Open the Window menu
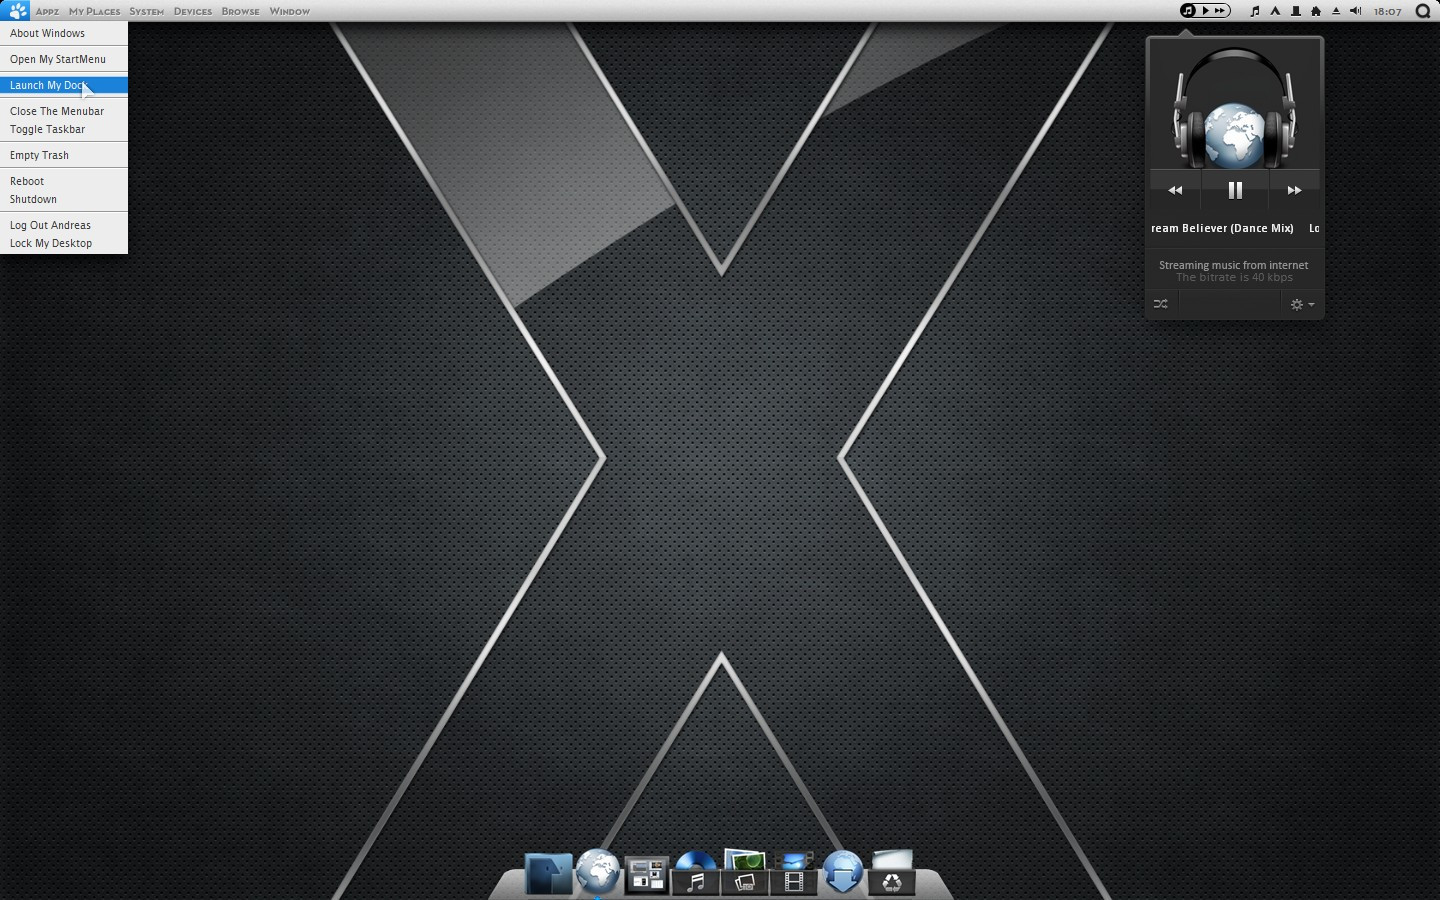The width and height of the screenshot is (1440, 900). coord(289,11)
